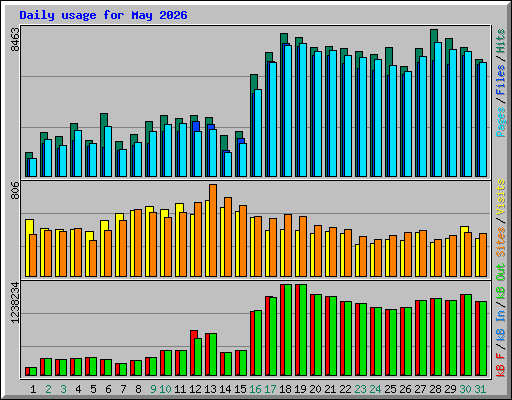Viewport: 512px width, 400px height.
Task: Click the 8463 axis value
Action: [x=15, y=40]
